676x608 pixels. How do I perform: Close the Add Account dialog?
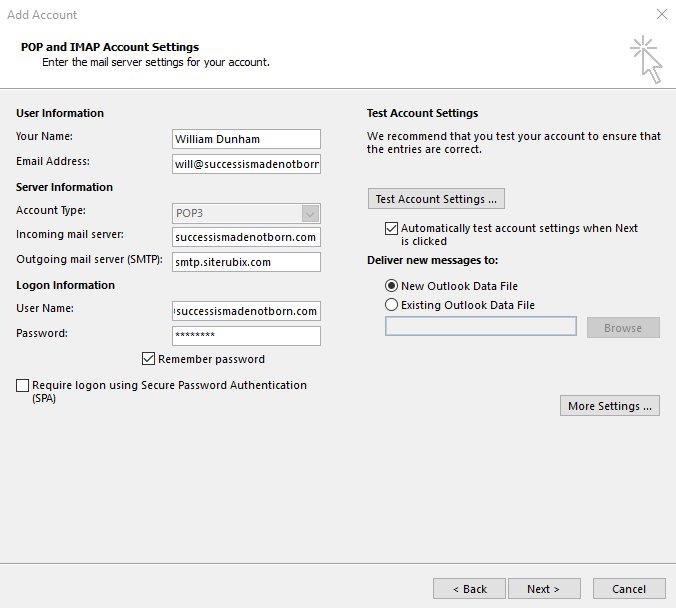click(x=662, y=14)
